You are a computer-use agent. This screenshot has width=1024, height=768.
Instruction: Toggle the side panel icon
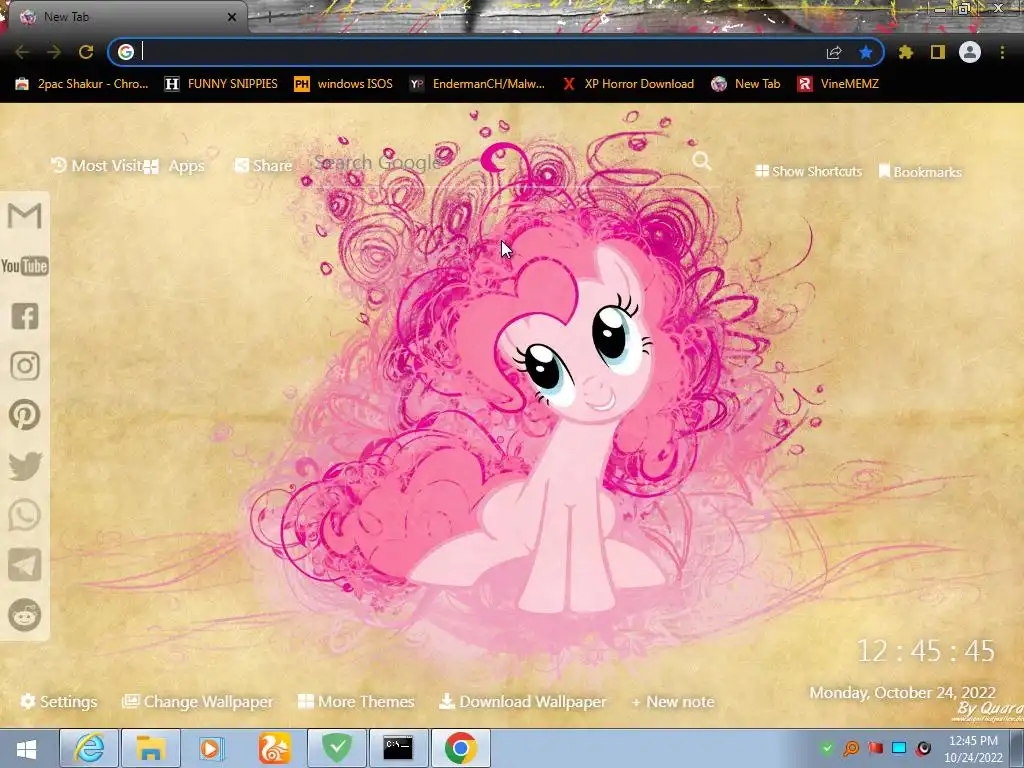[x=938, y=52]
